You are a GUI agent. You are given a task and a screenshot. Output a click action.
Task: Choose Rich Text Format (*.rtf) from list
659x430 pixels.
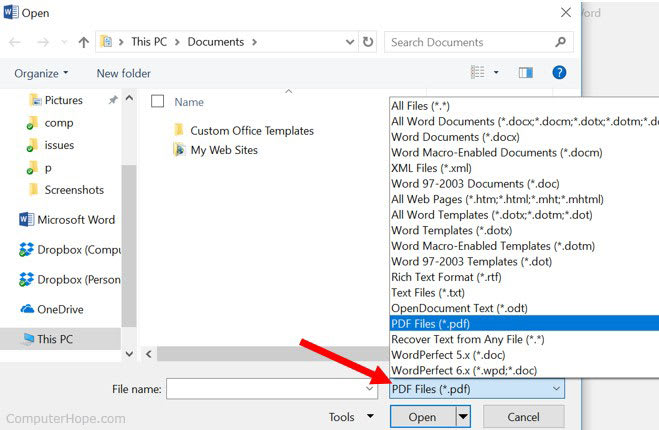coord(448,279)
